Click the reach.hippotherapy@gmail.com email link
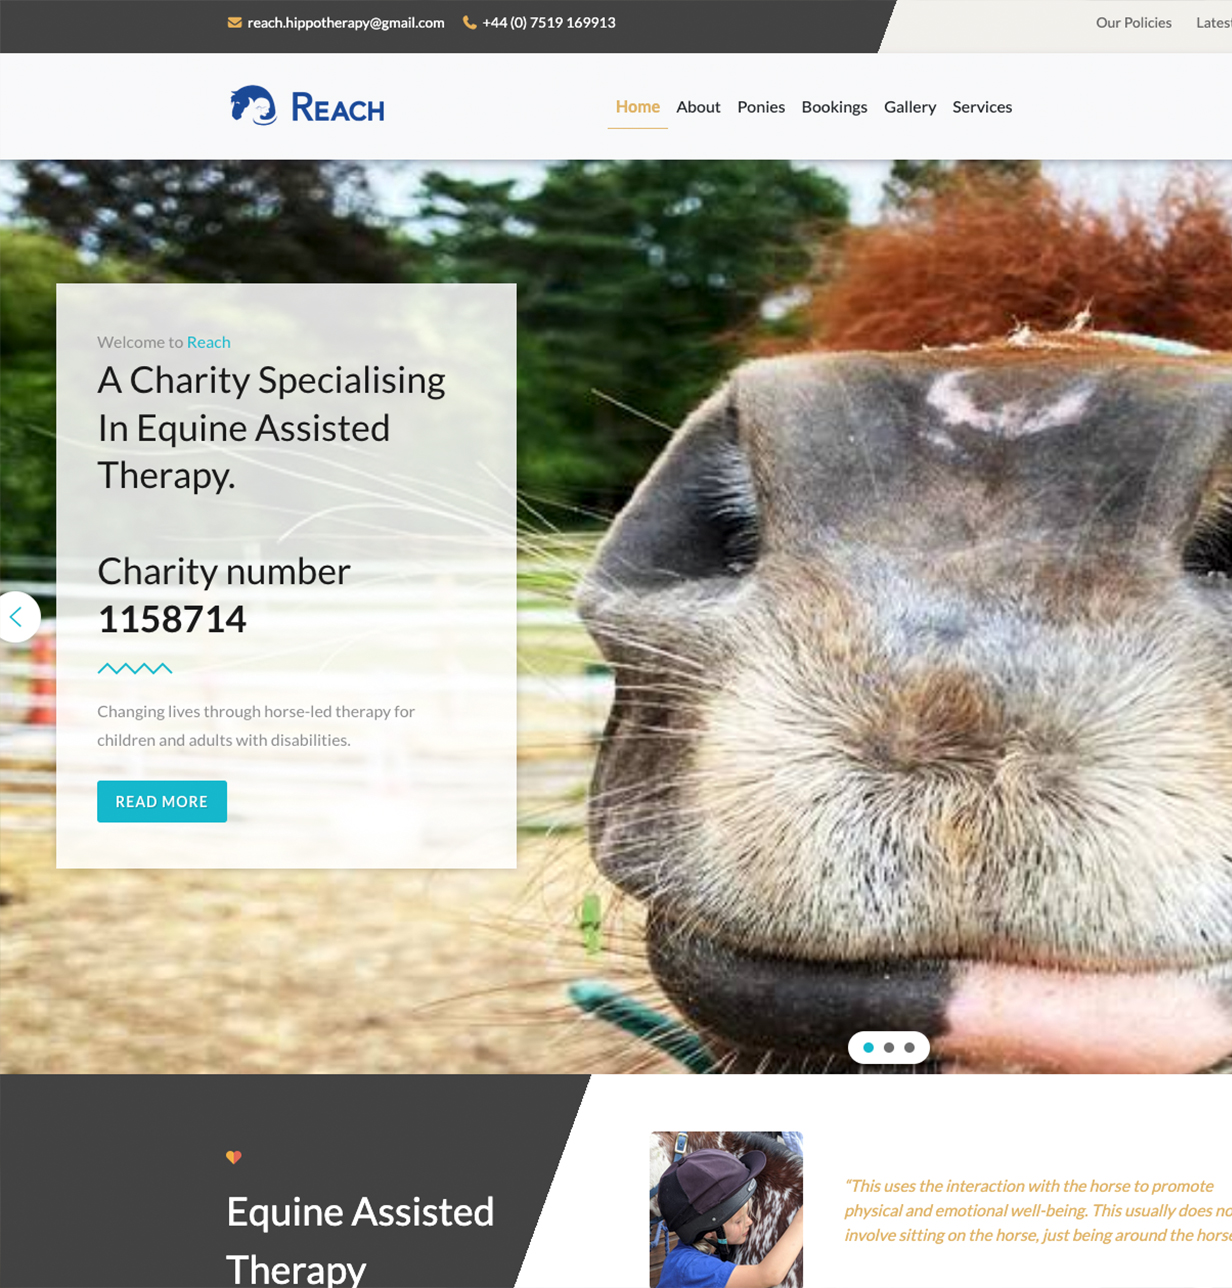The width and height of the screenshot is (1232, 1288). click(346, 23)
